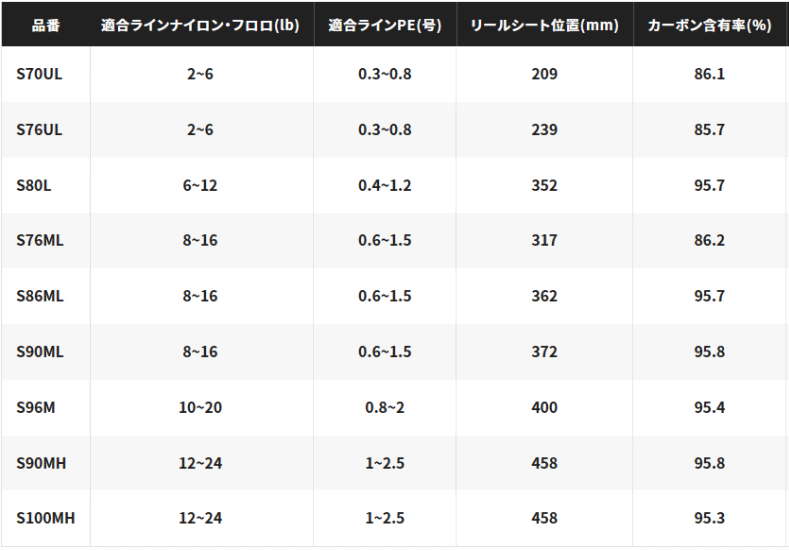Click the 10~20 nylon line value
This screenshot has width=789, height=550.
click(x=200, y=407)
